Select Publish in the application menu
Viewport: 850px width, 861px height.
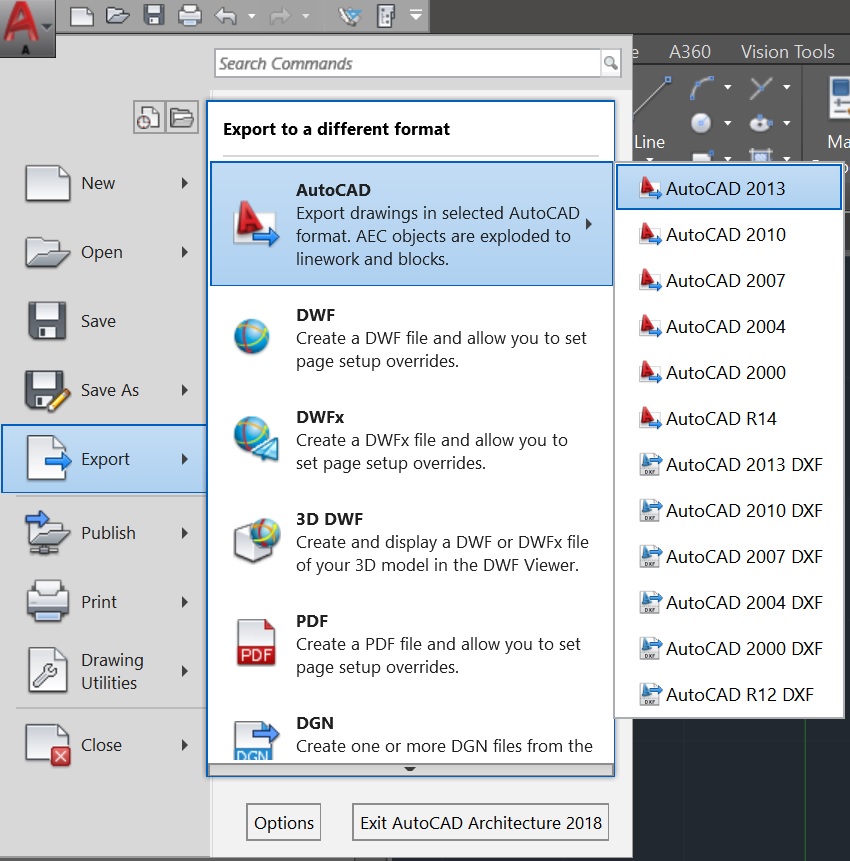[x=104, y=533]
